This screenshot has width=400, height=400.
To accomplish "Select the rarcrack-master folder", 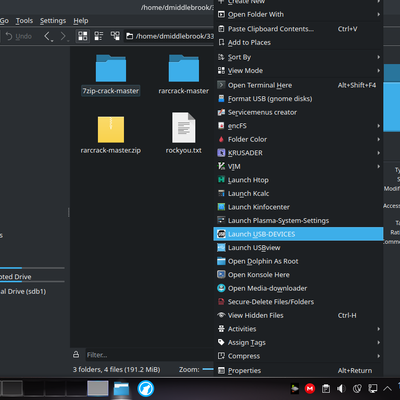I will point(184,75).
